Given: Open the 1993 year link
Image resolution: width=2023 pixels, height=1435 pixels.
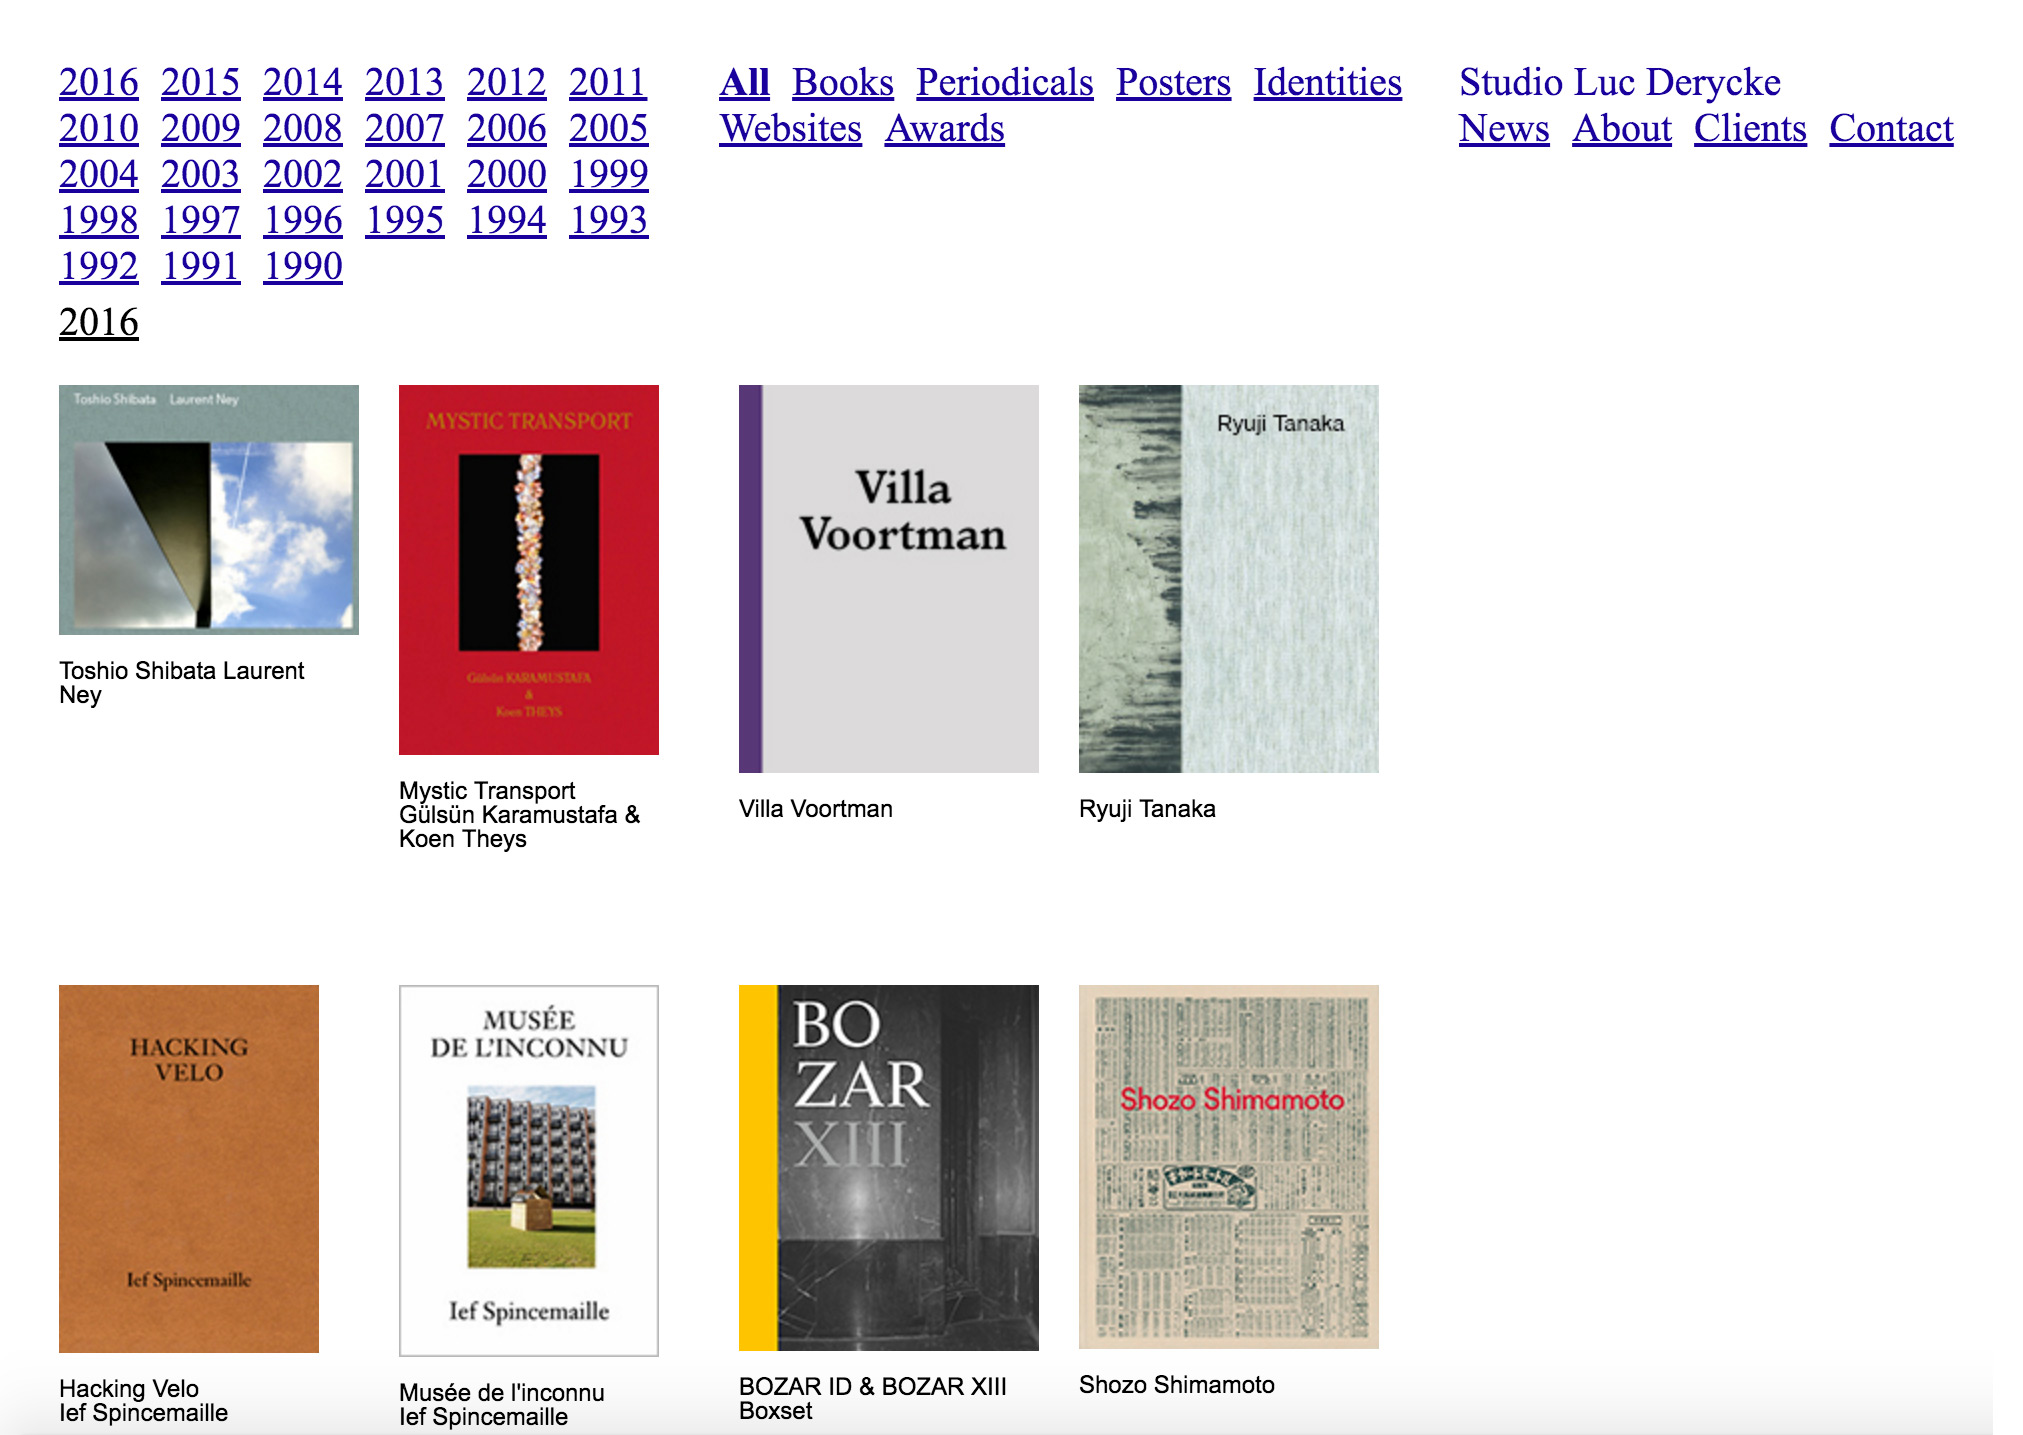Looking at the screenshot, I should (x=609, y=220).
